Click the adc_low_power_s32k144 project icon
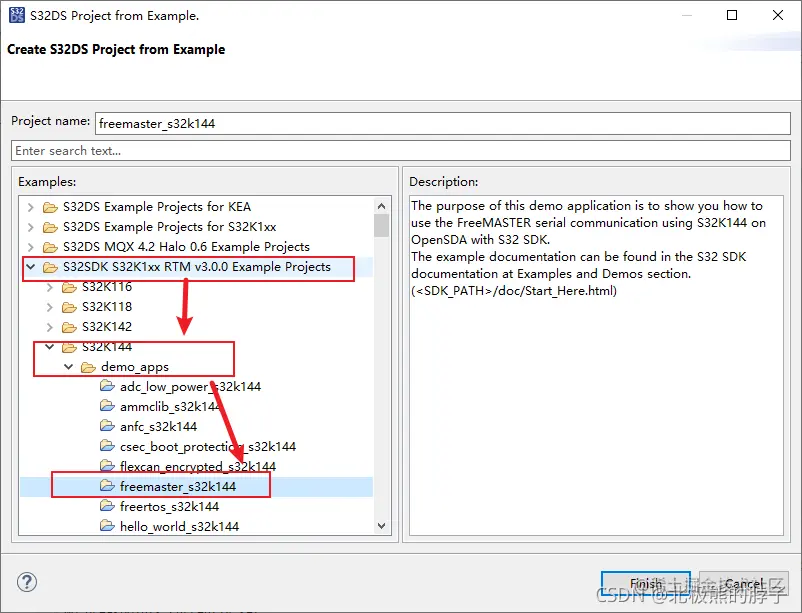802x613 pixels. [x=107, y=386]
